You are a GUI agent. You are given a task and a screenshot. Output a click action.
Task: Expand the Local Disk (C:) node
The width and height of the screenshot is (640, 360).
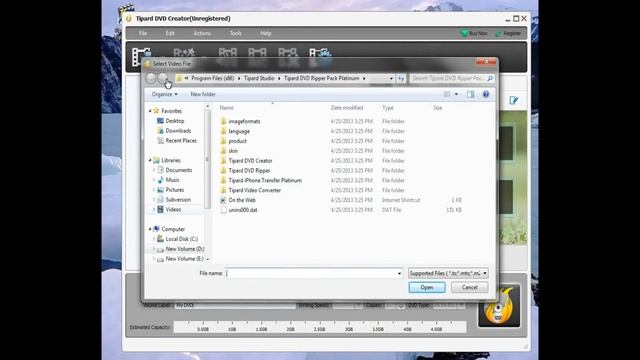154,239
